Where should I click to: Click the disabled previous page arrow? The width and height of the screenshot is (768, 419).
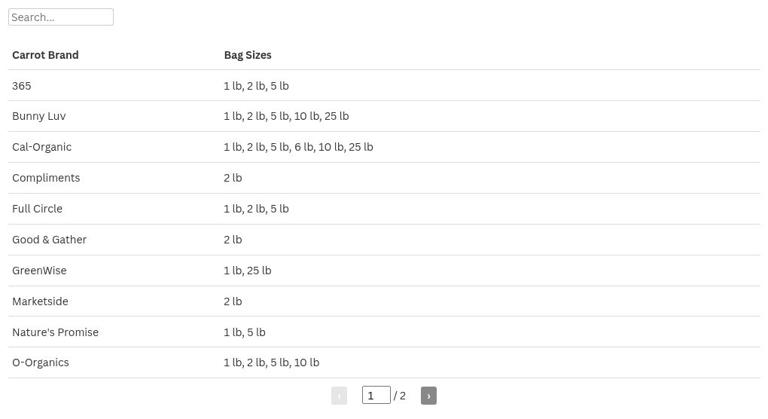click(x=339, y=395)
